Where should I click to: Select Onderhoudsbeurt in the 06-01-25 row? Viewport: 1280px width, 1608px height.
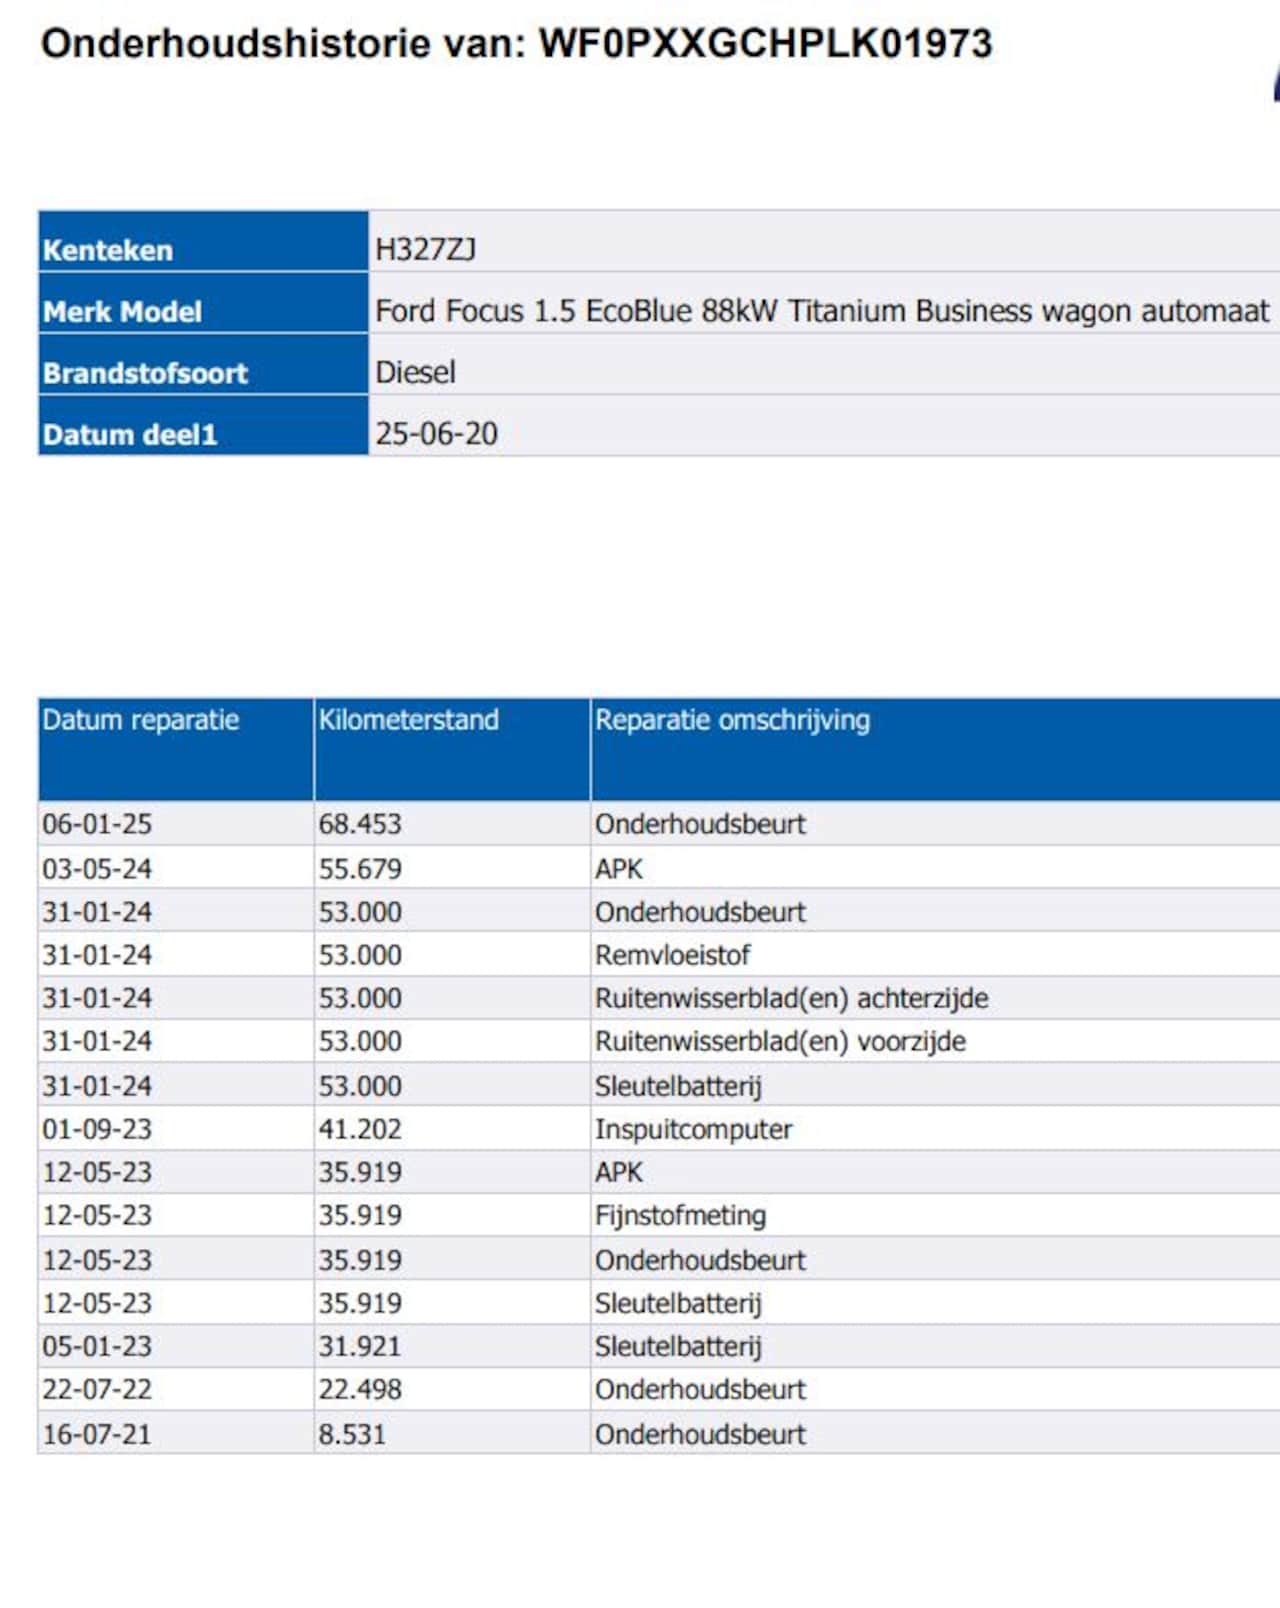[x=700, y=824]
